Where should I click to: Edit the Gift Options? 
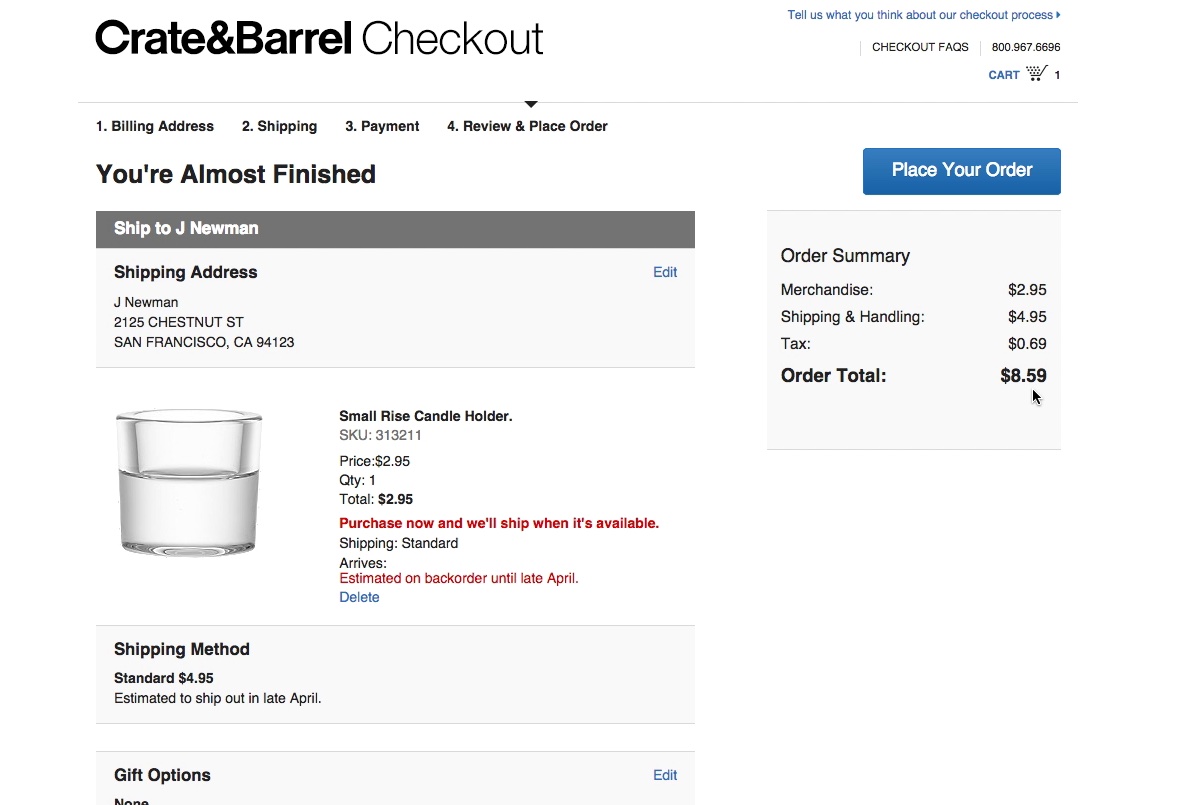(665, 775)
